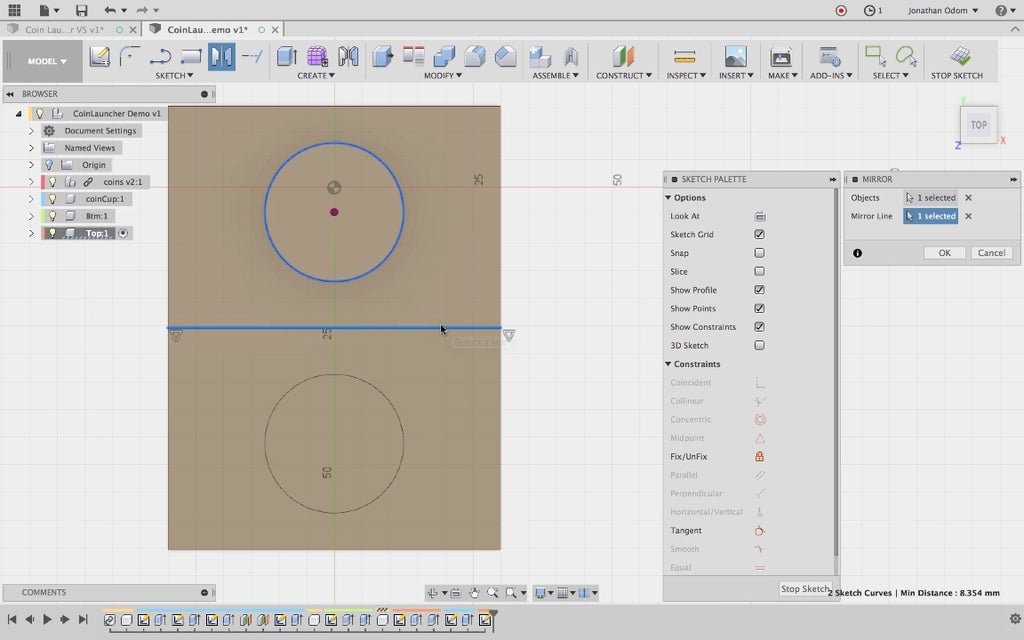Select the Mirror tool in the Sketch toolbar
Image resolution: width=1024 pixels, height=640 pixels.
tap(221, 56)
